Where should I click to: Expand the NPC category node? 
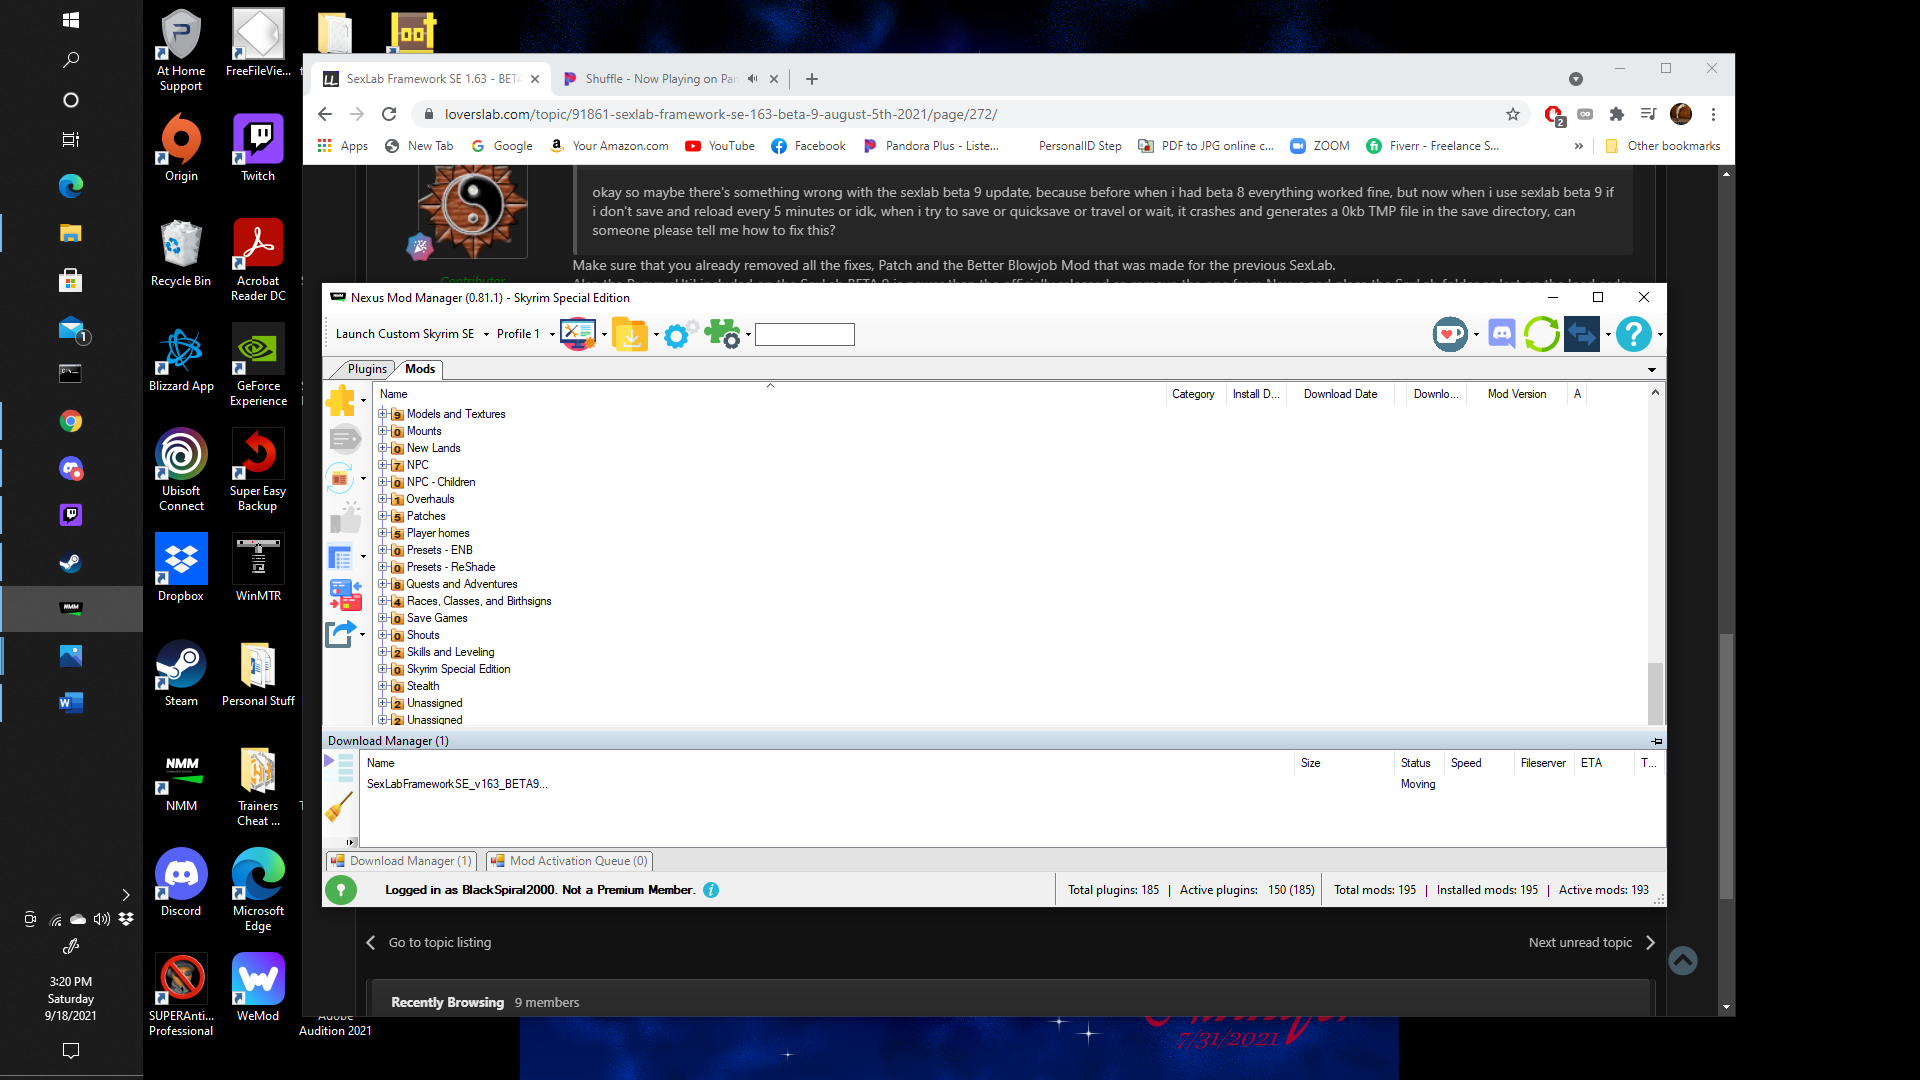point(382,464)
